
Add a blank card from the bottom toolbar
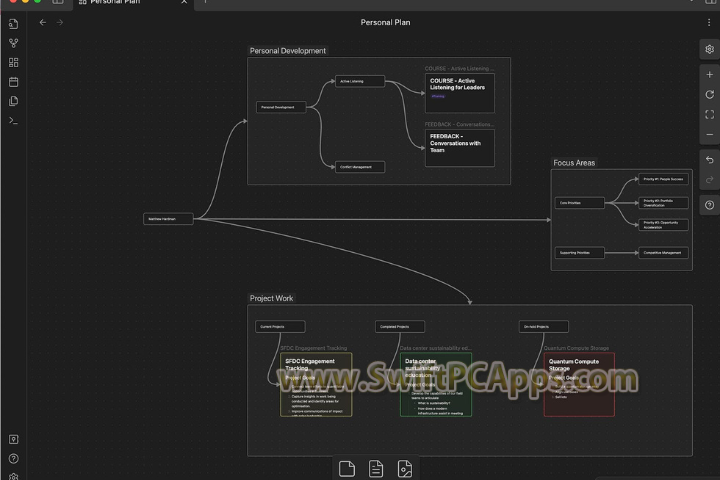pos(347,469)
